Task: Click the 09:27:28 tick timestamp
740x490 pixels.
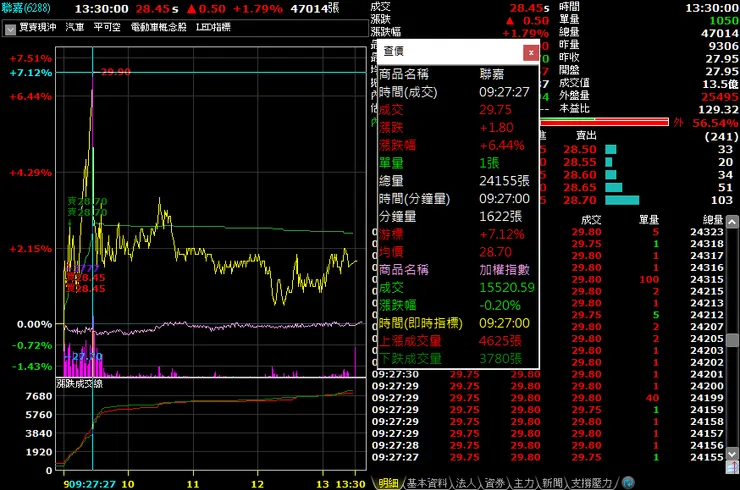Action: coord(395,446)
